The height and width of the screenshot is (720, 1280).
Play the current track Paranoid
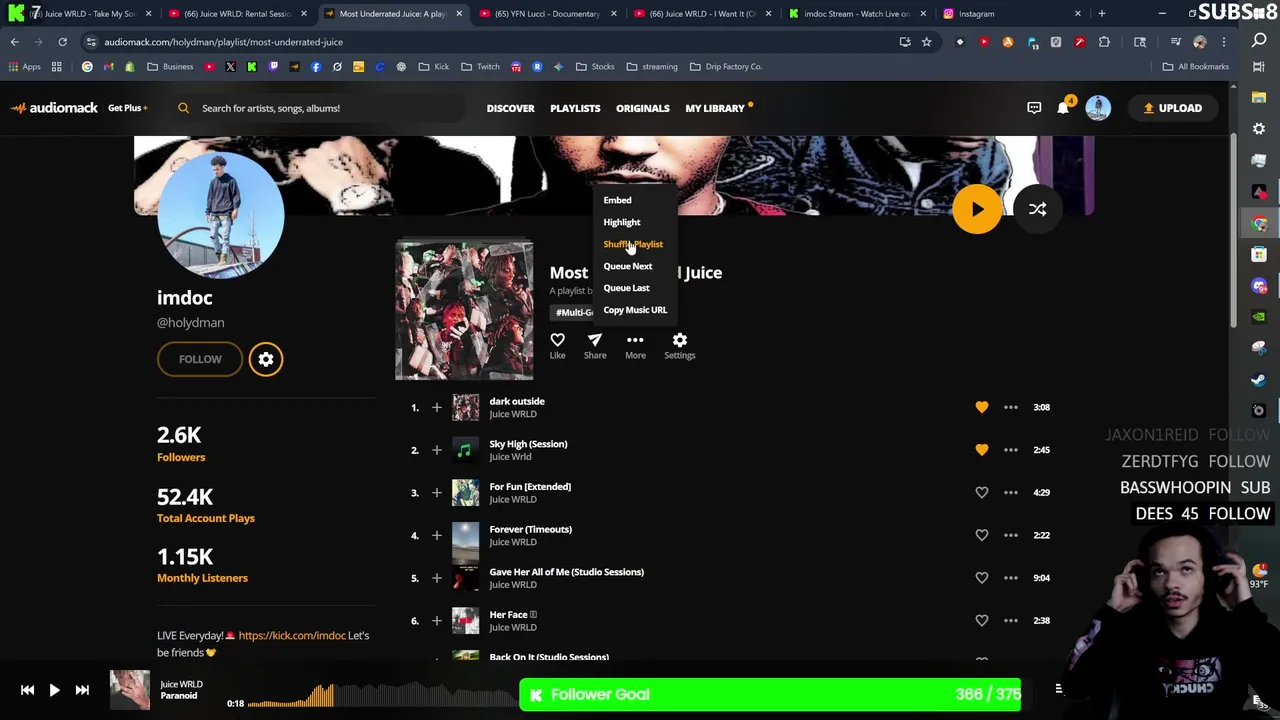click(x=54, y=690)
